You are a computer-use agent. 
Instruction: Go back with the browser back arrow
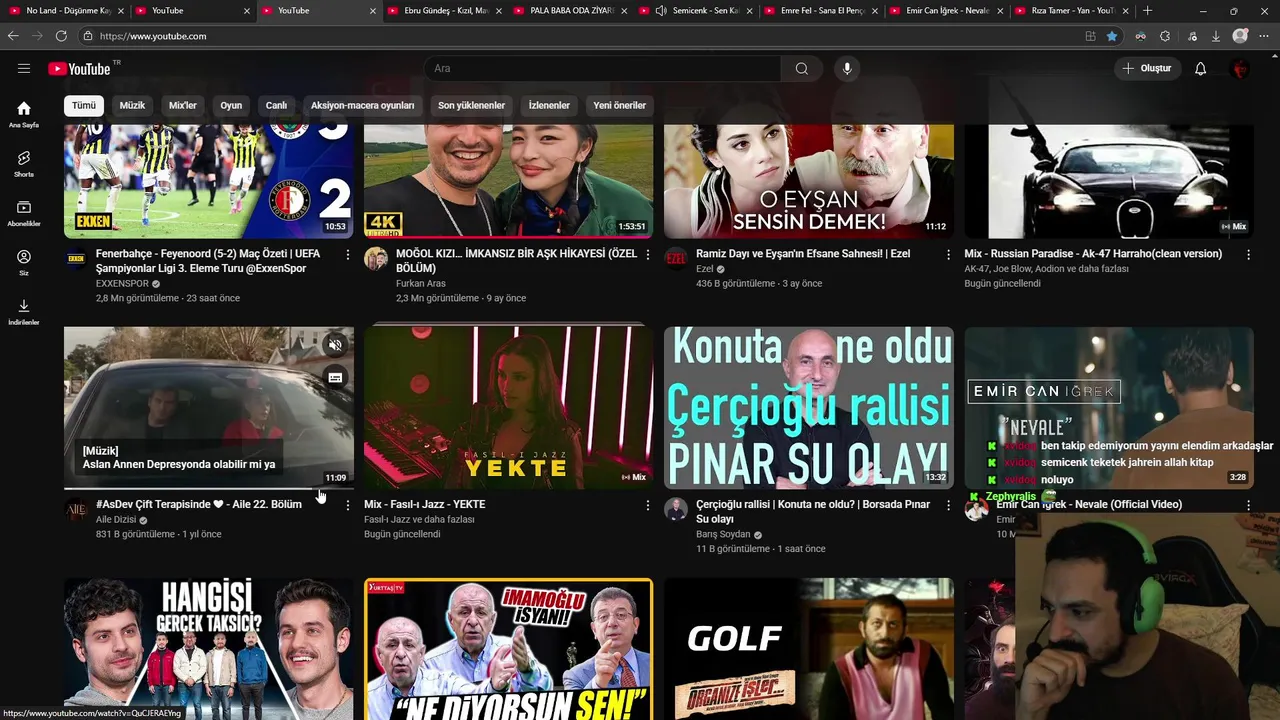pos(13,36)
